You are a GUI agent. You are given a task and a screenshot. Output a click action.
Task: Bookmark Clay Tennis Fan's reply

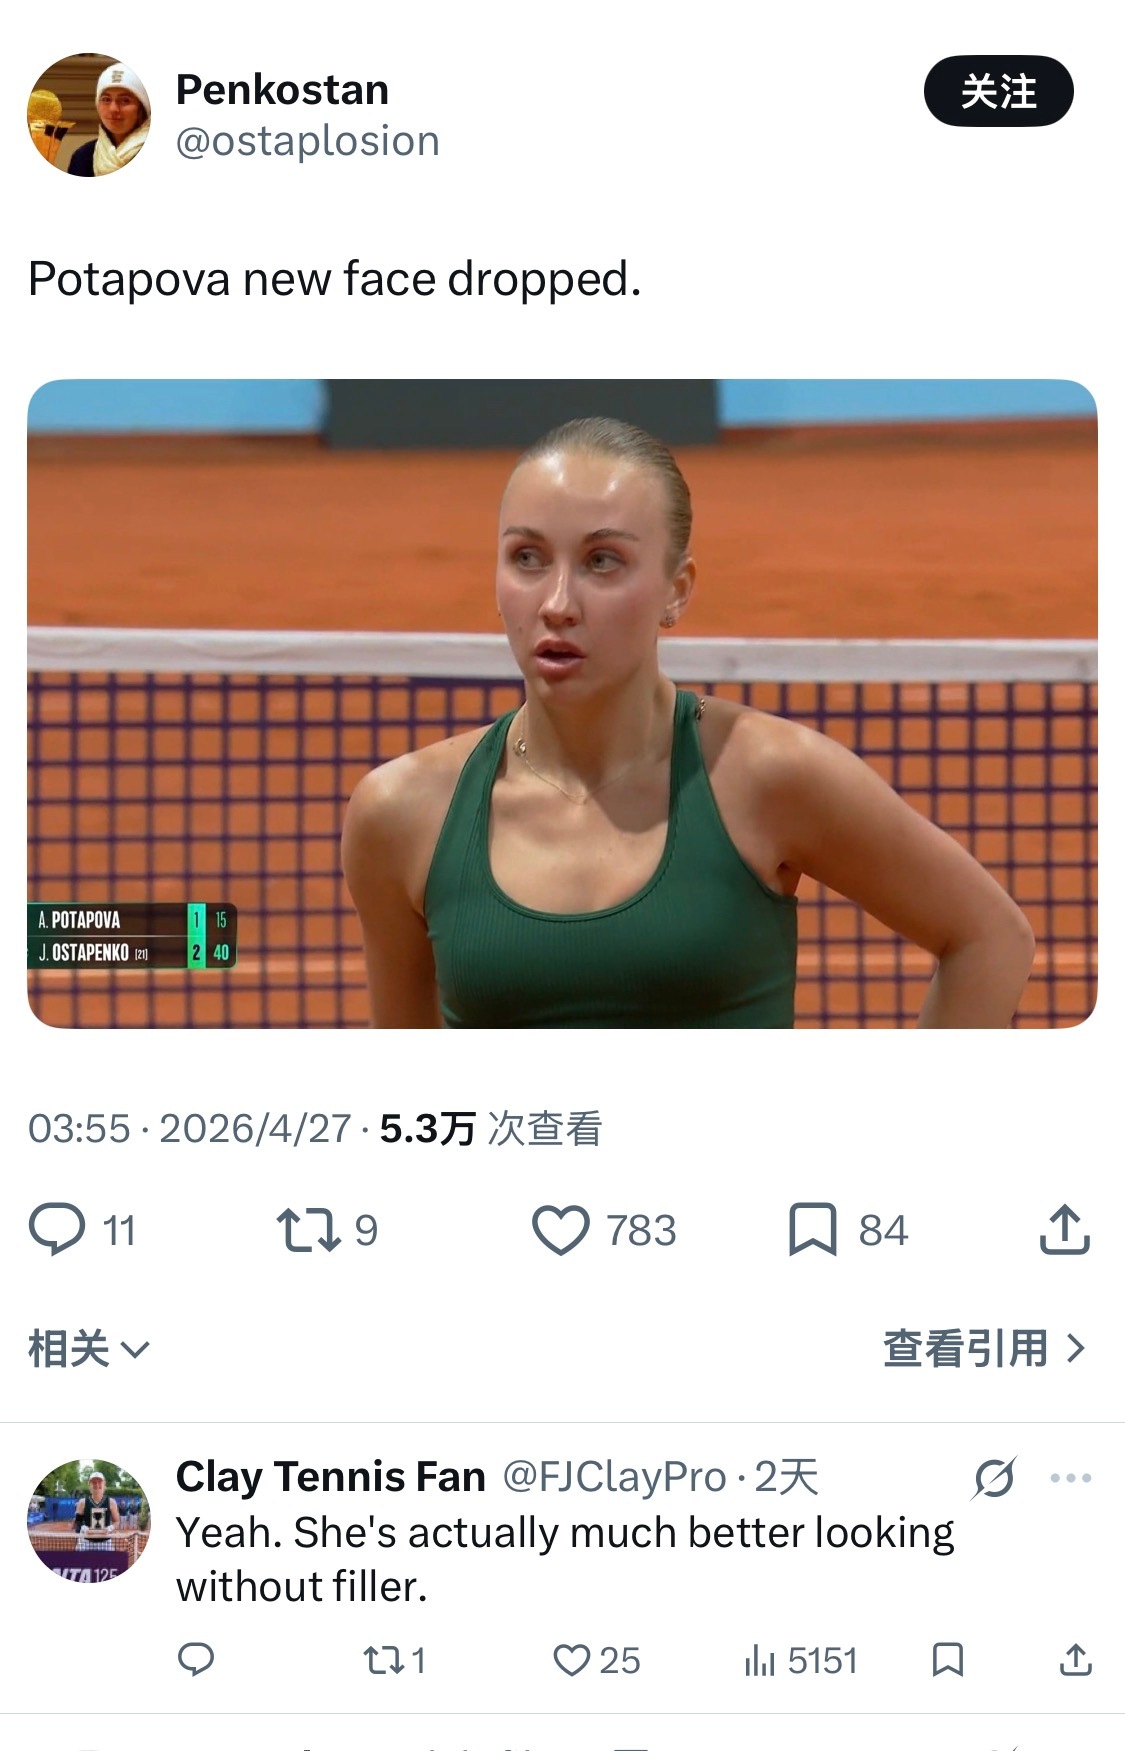point(947,1659)
